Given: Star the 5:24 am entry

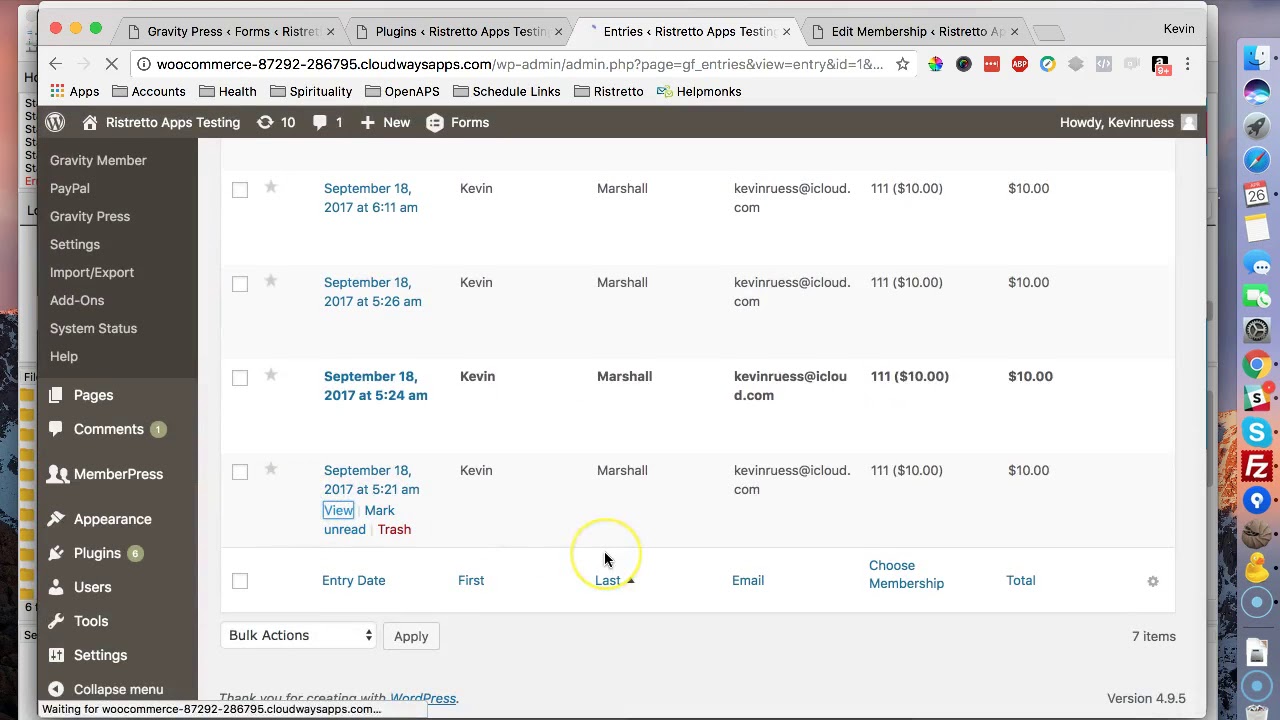Looking at the screenshot, I should [x=271, y=375].
